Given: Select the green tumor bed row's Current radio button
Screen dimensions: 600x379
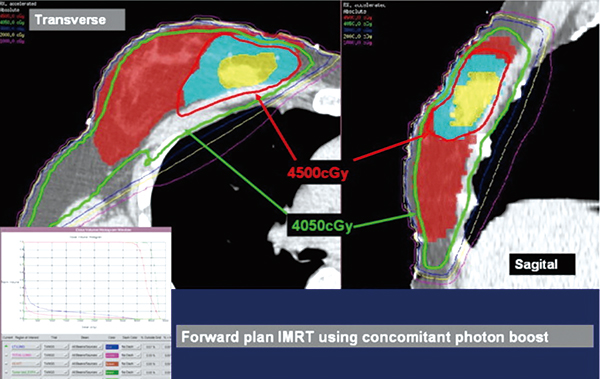Looking at the screenshot, I should [x=7, y=372].
